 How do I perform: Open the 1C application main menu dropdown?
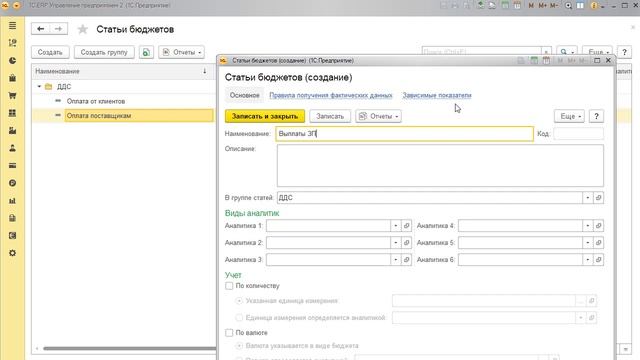(16, 6)
